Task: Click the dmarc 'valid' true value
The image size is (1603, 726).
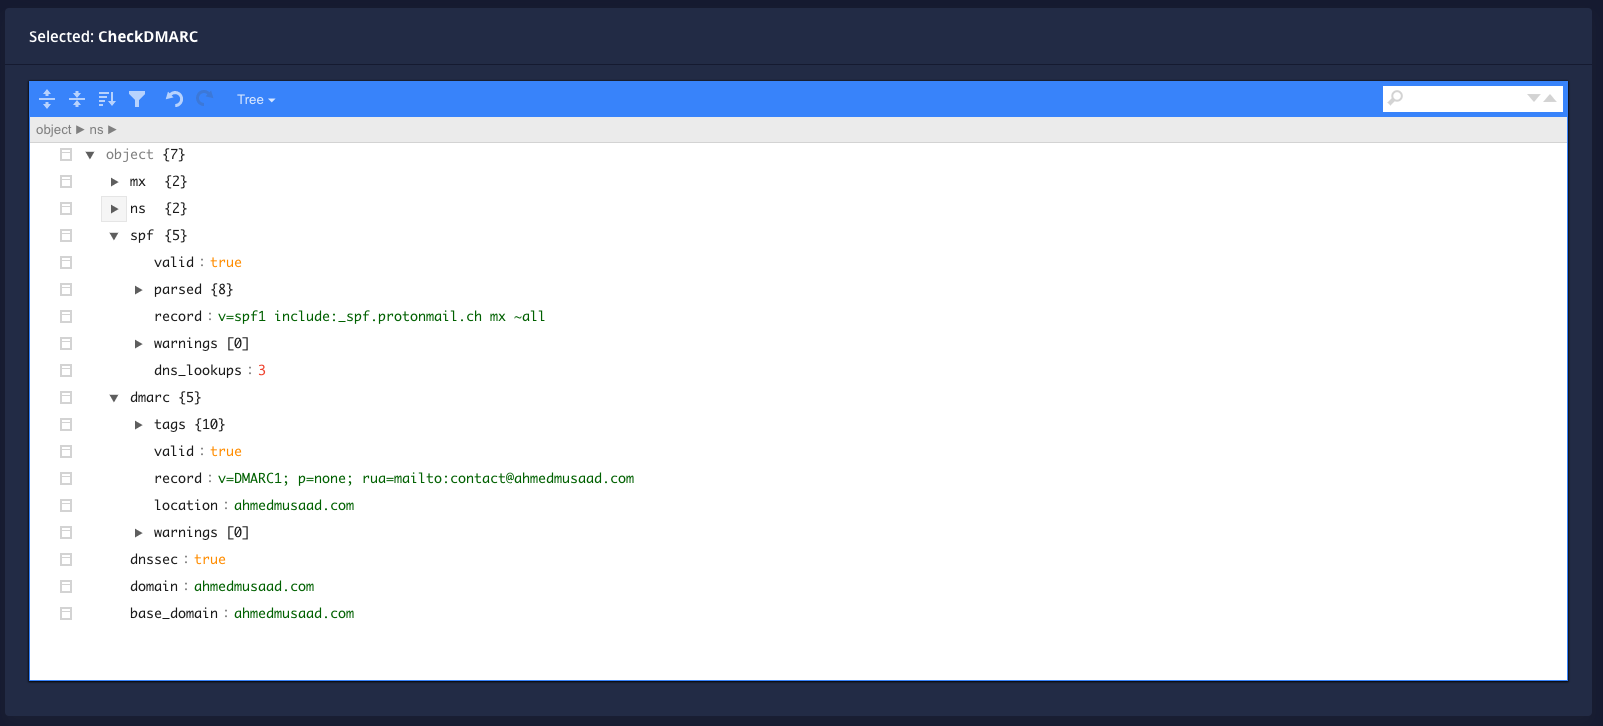Action: [226, 452]
